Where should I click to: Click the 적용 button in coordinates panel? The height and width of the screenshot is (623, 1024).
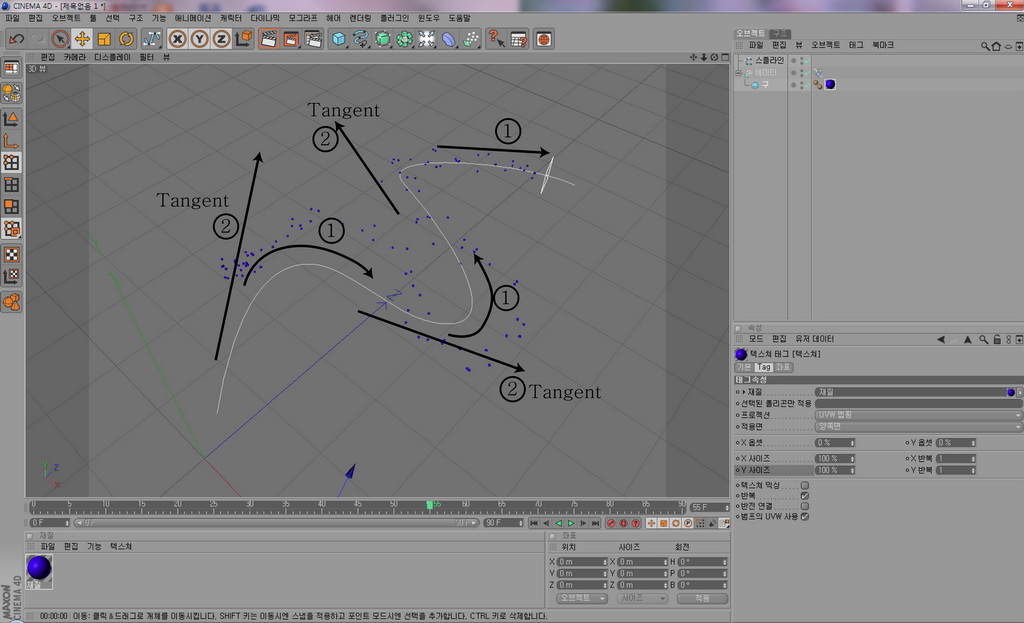pos(702,598)
